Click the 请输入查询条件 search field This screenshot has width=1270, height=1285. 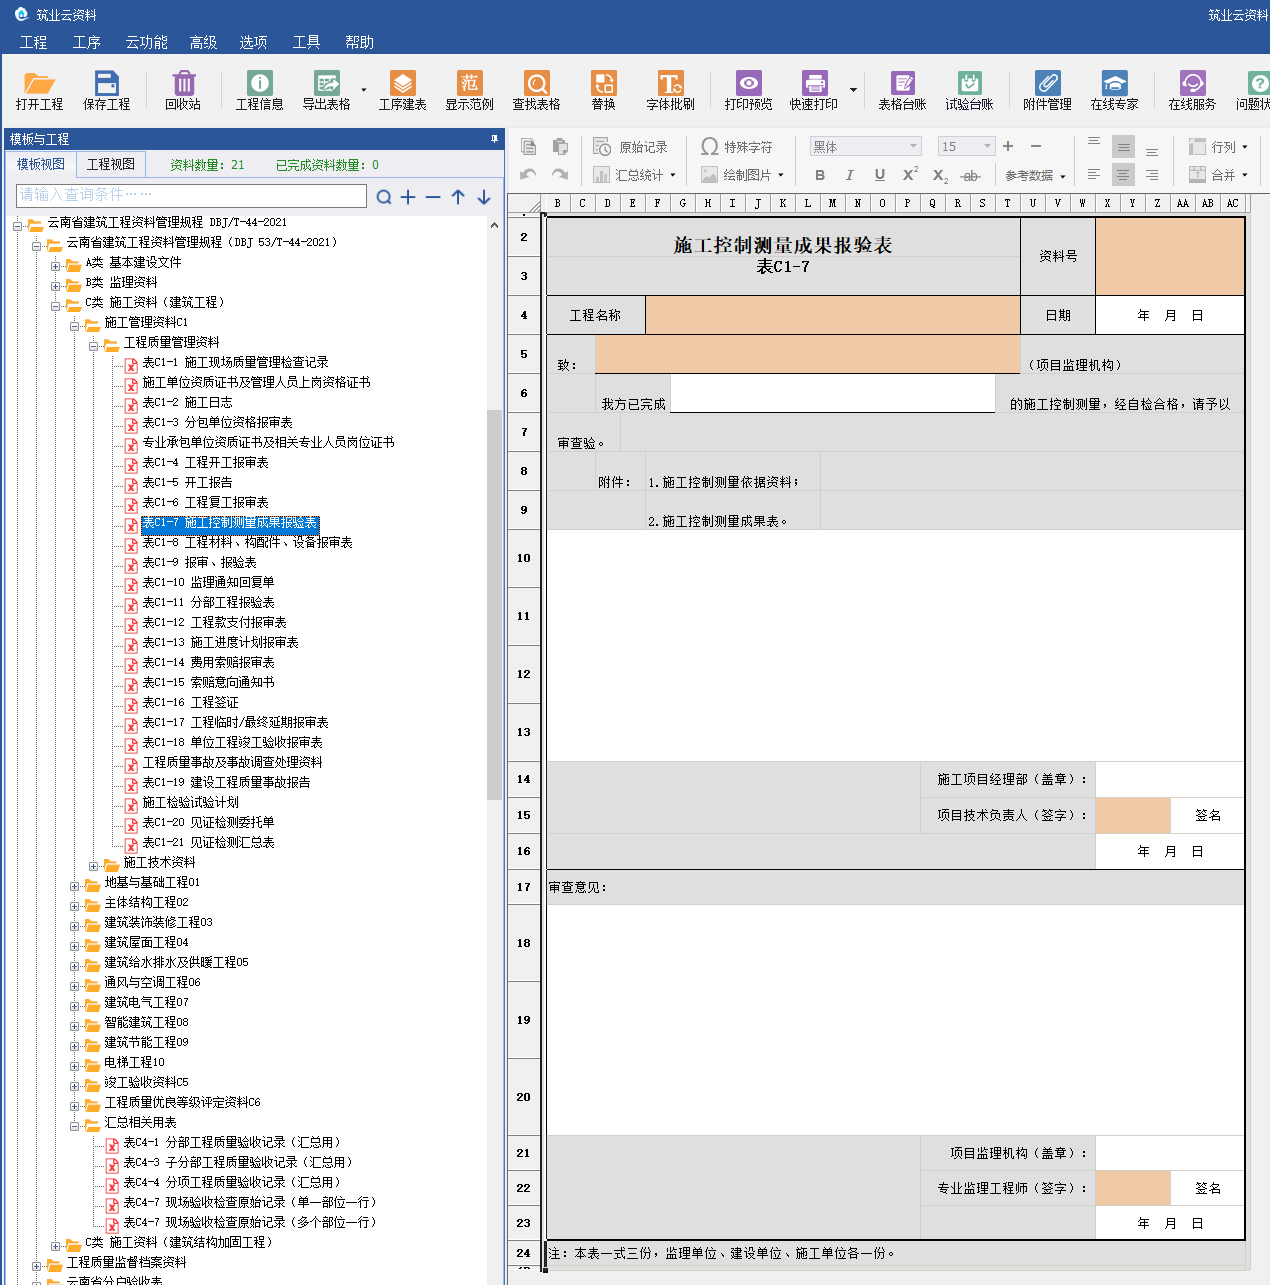pos(192,195)
